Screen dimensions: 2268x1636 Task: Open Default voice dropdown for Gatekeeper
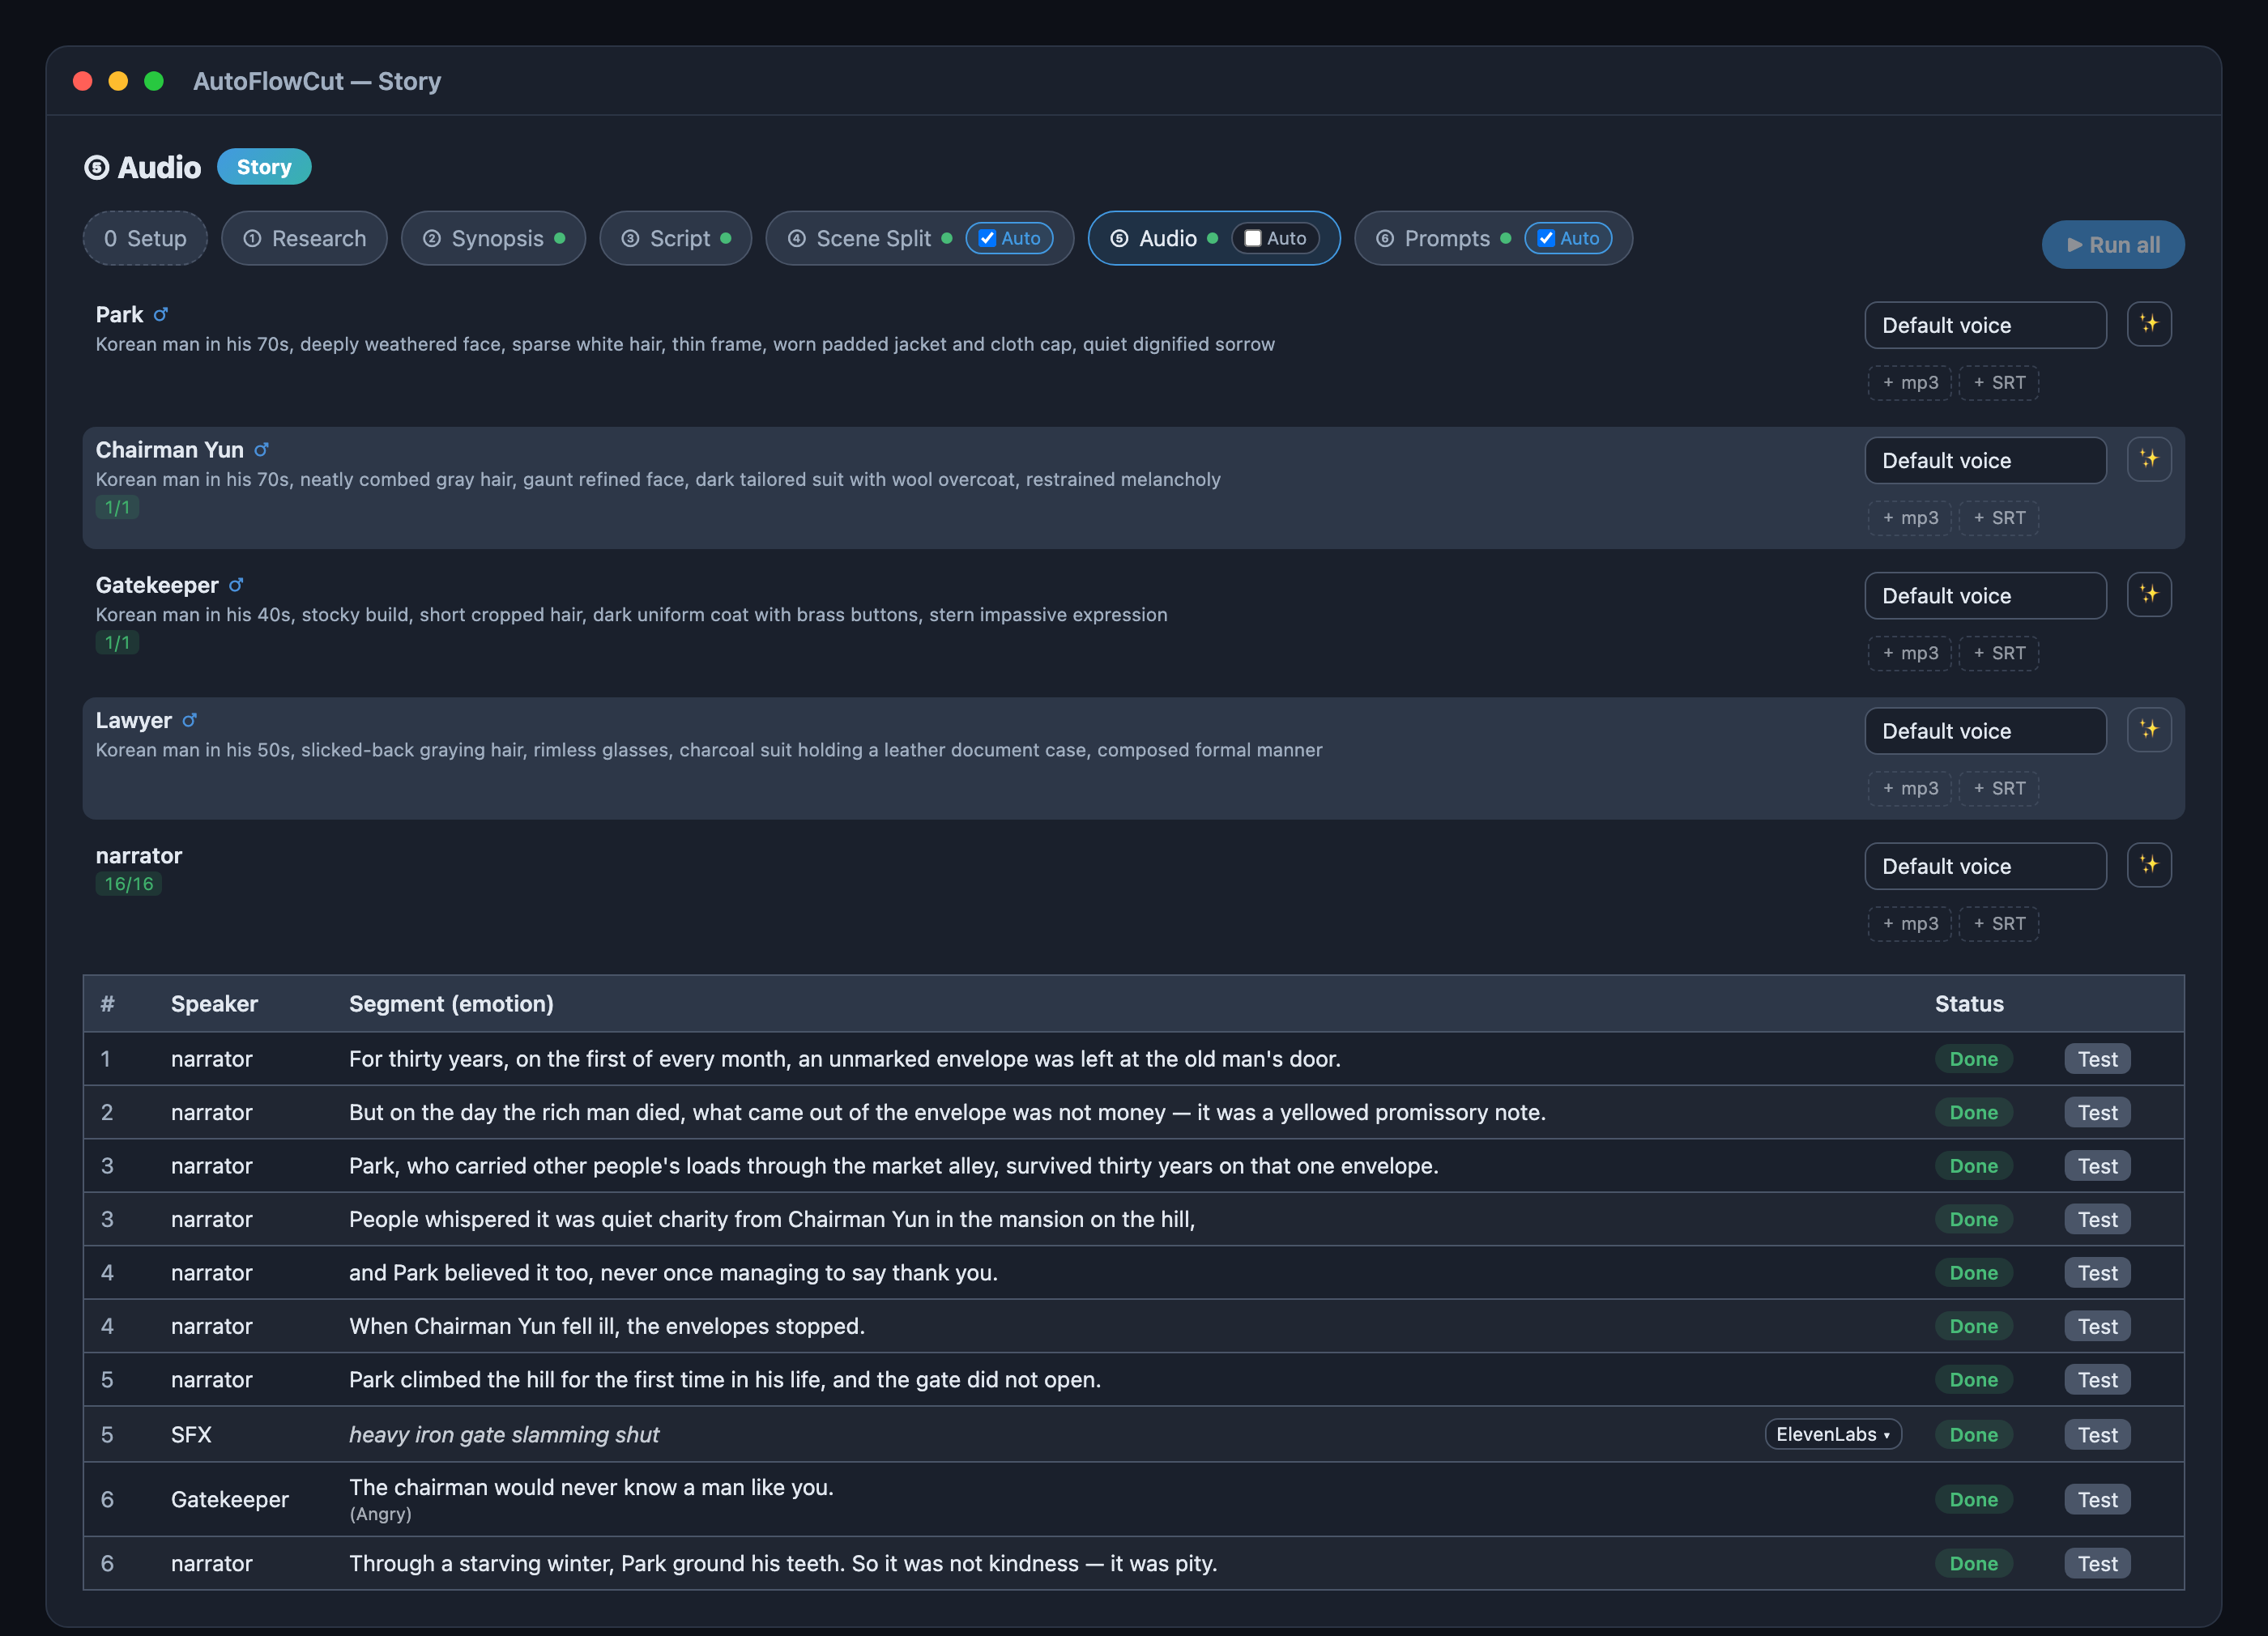click(x=1985, y=595)
